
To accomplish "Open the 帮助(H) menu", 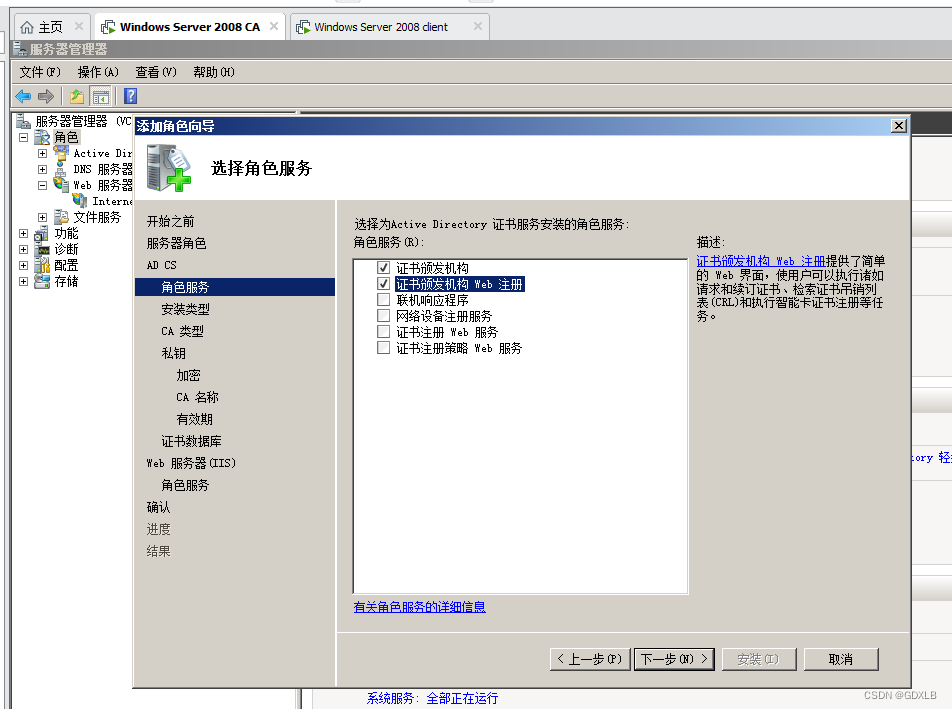I will point(214,72).
